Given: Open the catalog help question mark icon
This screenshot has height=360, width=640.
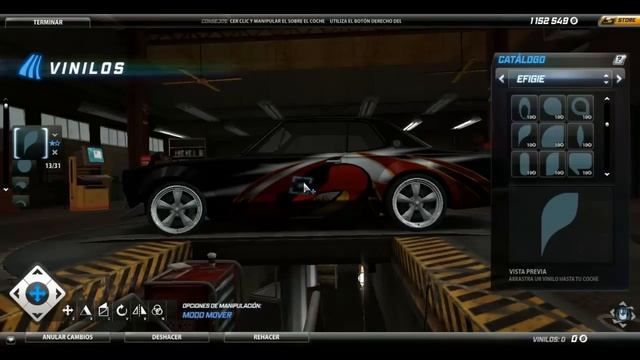Looking at the screenshot, I should (619, 60).
